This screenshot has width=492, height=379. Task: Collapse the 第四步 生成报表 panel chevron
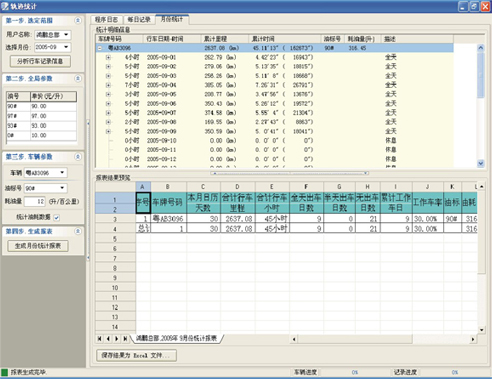tap(78, 231)
